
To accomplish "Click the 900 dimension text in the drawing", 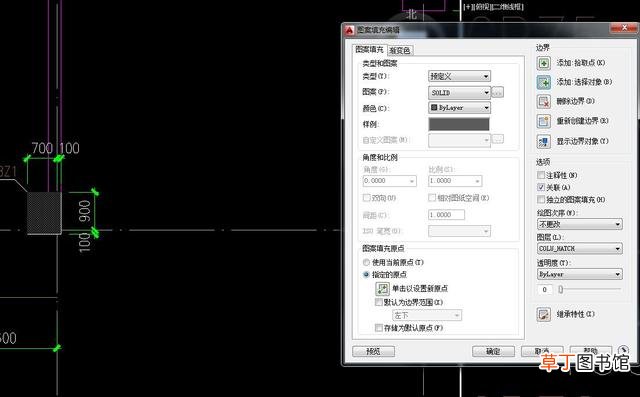I will click(84, 211).
